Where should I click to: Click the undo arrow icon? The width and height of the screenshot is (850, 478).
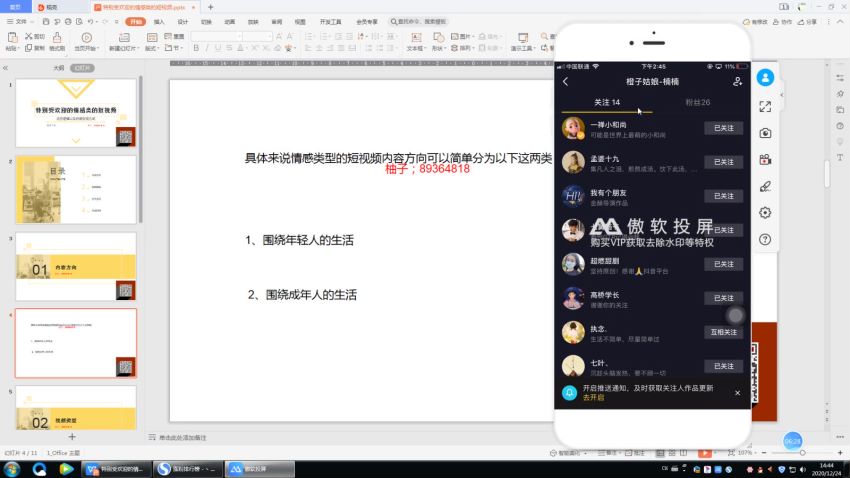[x=91, y=22]
